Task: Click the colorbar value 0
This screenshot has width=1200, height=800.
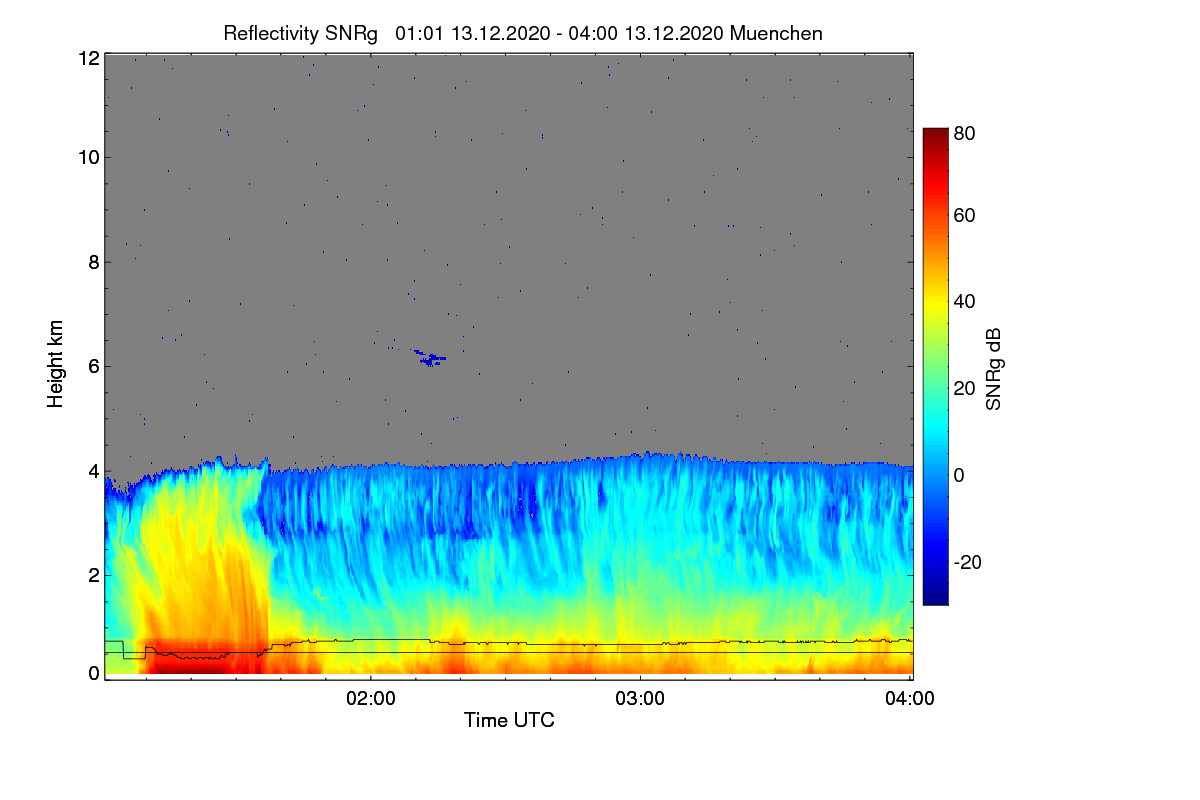Action: tap(958, 475)
